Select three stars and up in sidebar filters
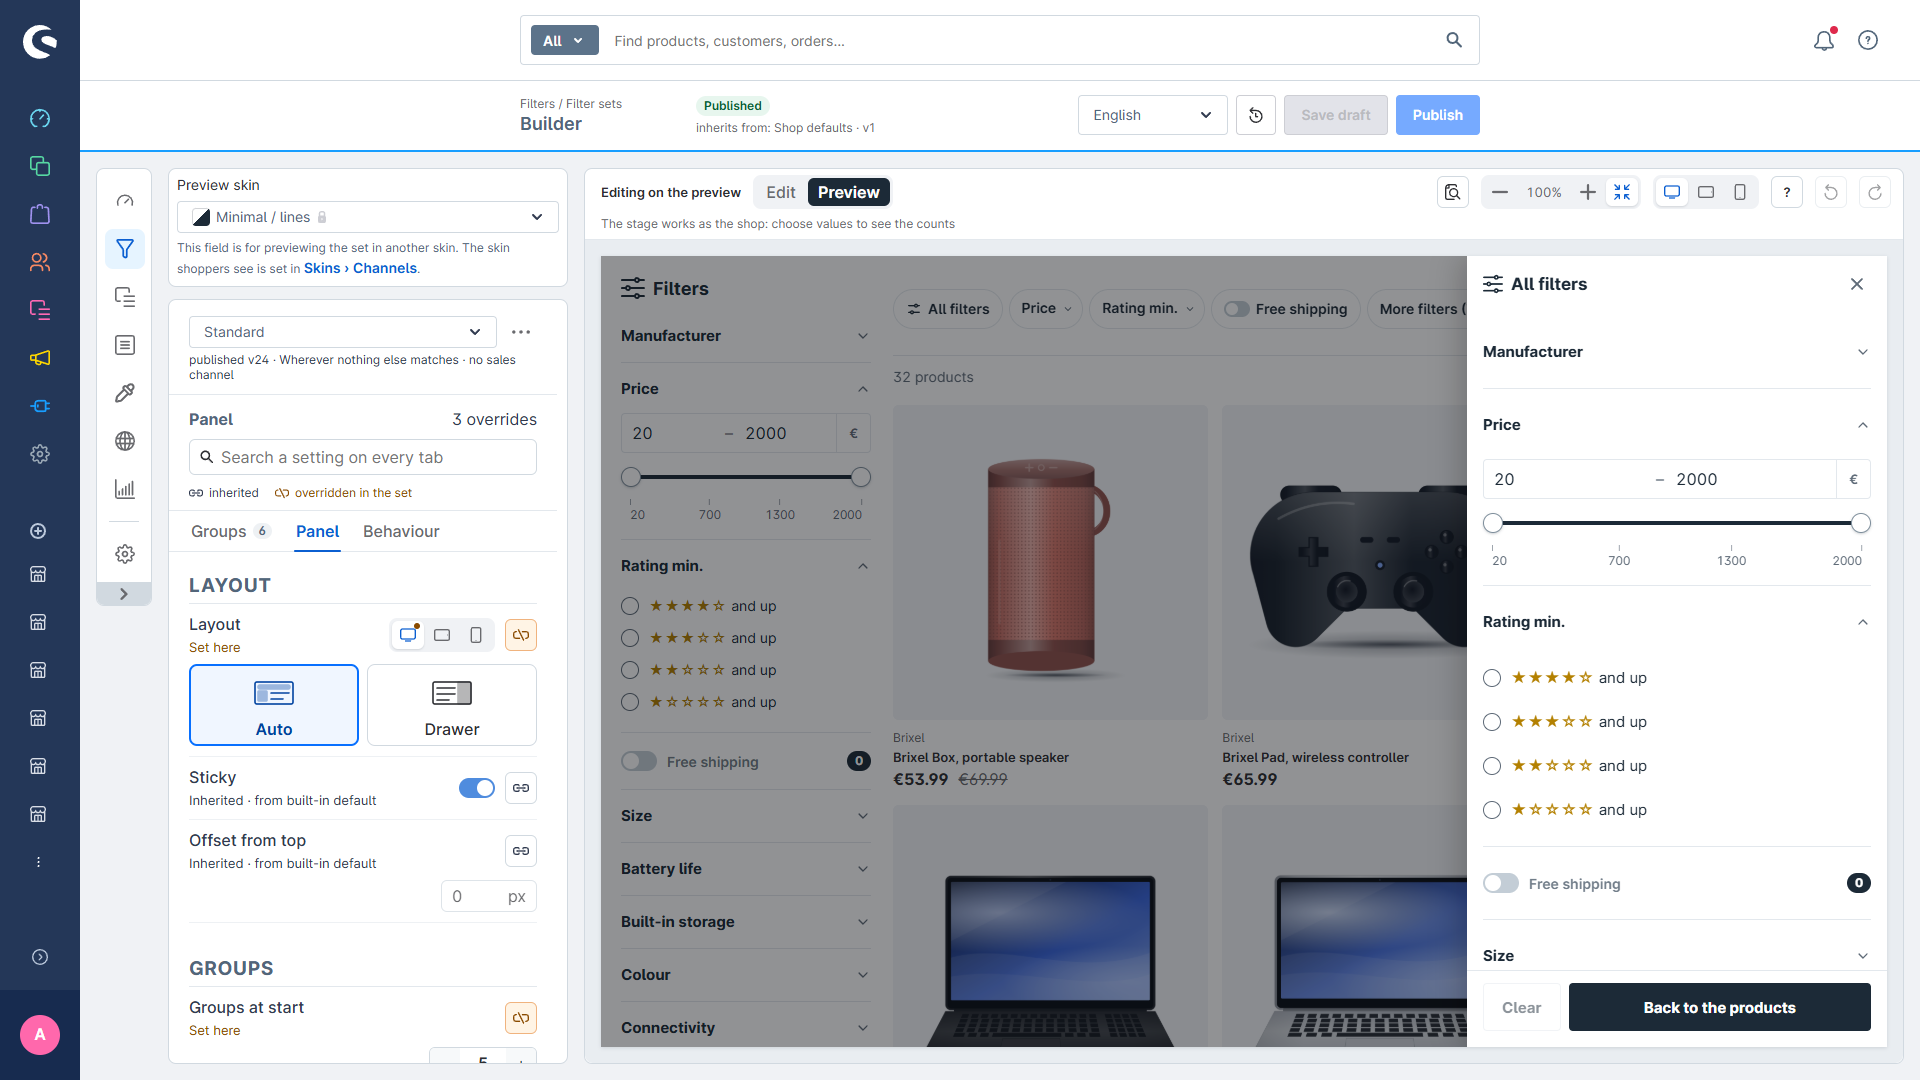Image resolution: width=1920 pixels, height=1080 pixels. (x=630, y=638)
